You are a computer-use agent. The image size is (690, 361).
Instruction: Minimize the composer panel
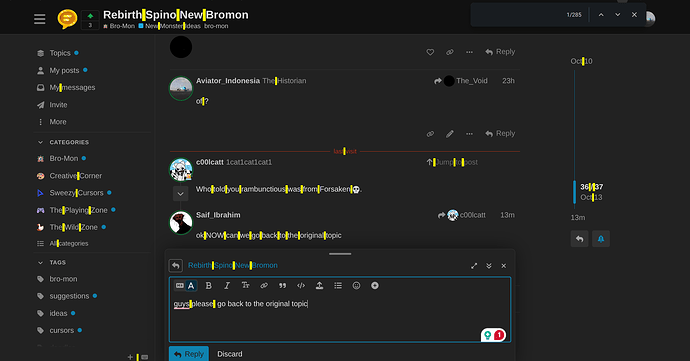click(488, 266)
